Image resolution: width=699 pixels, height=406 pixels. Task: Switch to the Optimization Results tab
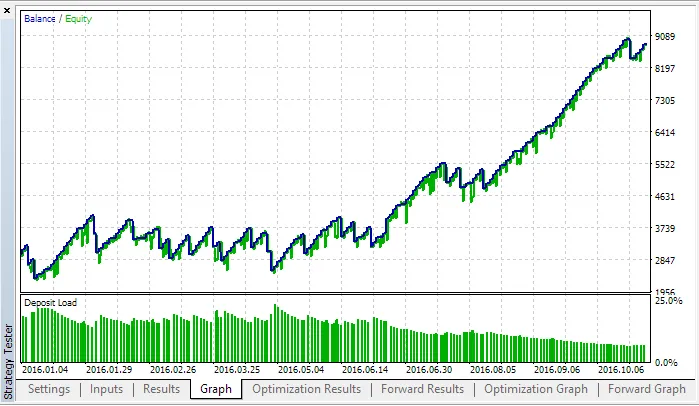point(306,389)
